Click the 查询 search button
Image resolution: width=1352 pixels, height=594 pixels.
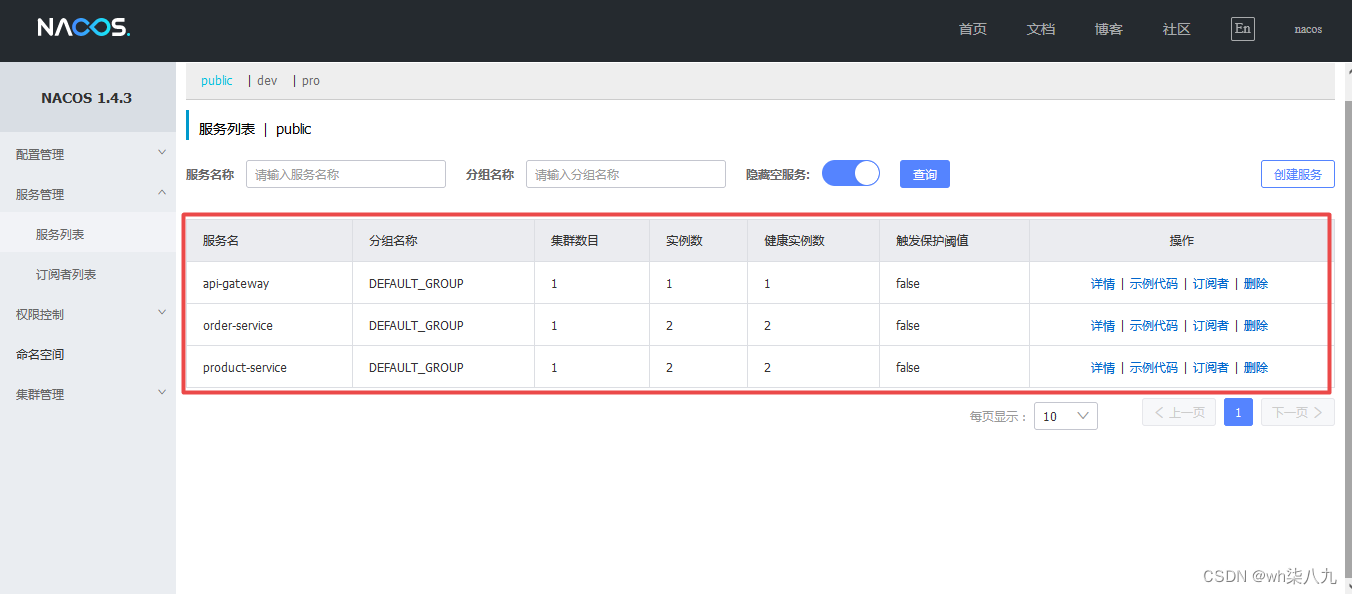click(x=925, y=174)
